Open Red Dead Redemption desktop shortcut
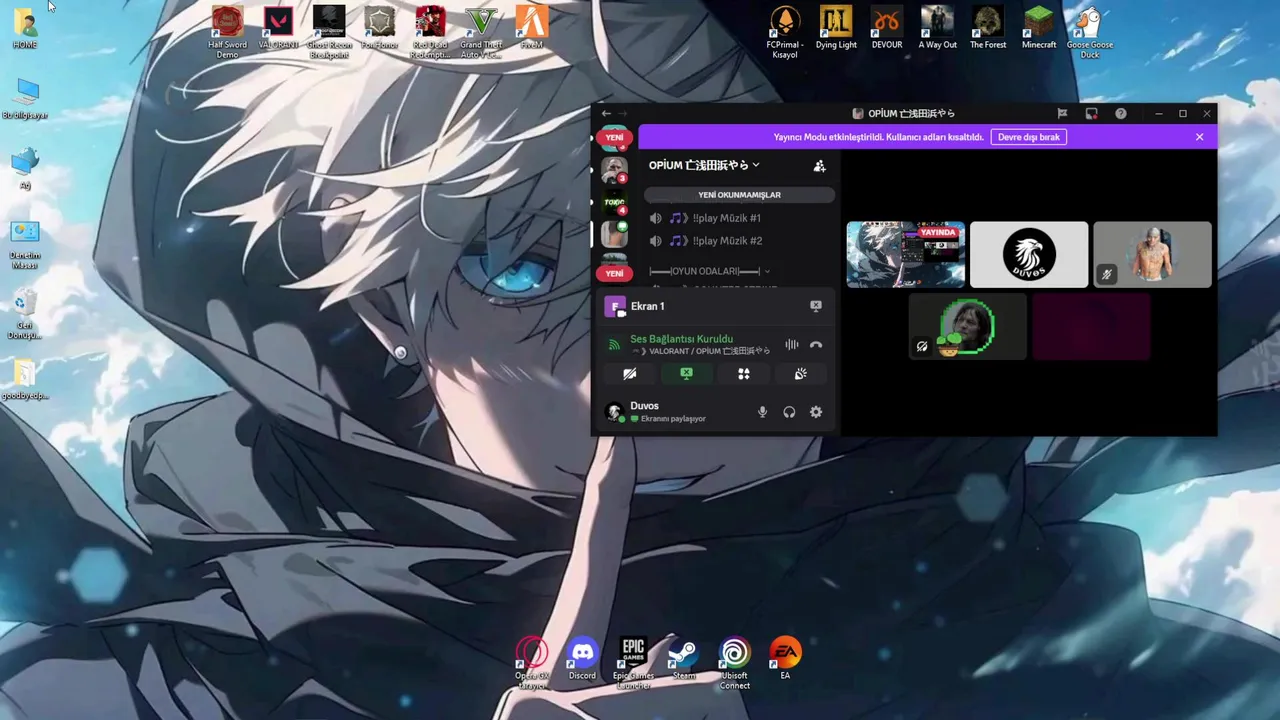Screen dimensions: 1280x720 (431, 30)
